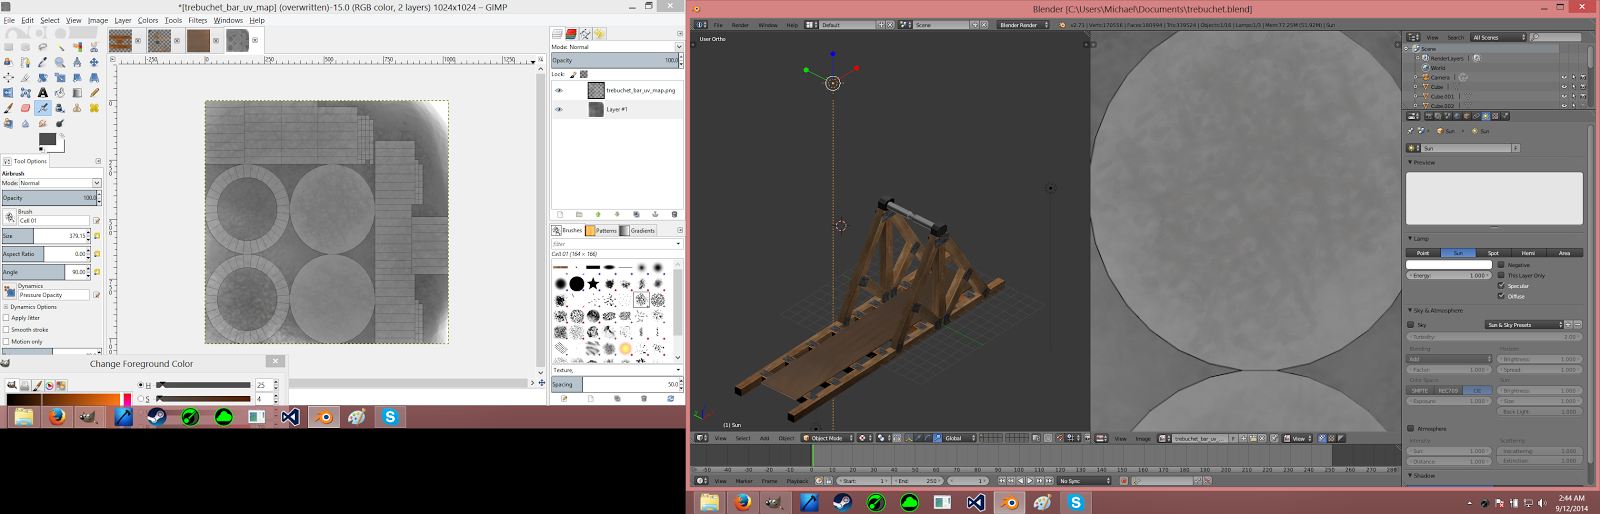Toggle visibility of Layer #1
Screen dimensions: 1600x514
(559, 109)
